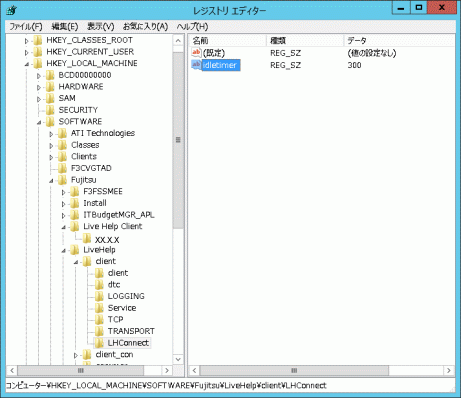The height and width of the screenshot is (398, 461).
Task: Select the F3FSSMEE tree label
Action: pos(103,192)
